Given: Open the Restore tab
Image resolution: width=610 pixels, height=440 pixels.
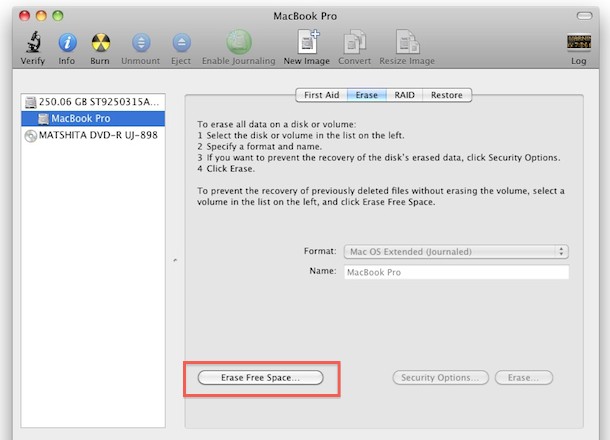Looking at the screenshot, I should 447,95.
